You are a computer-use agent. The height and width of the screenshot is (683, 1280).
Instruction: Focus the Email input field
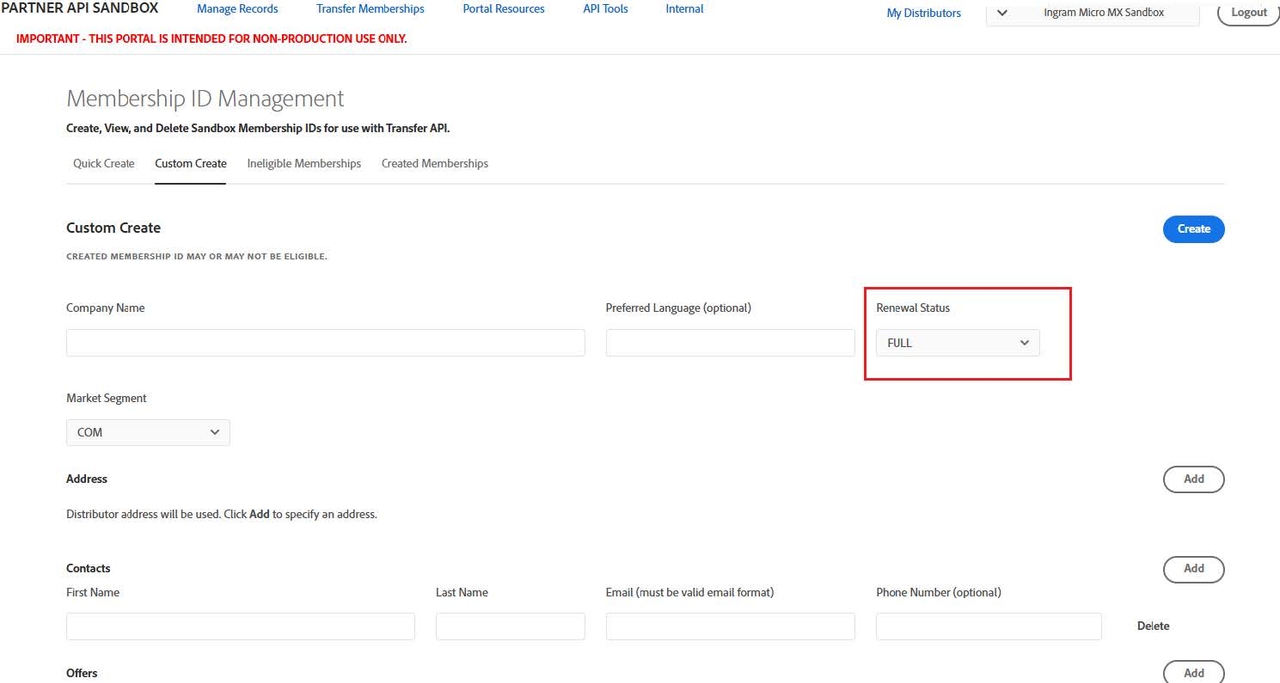[x=730, y=626]
